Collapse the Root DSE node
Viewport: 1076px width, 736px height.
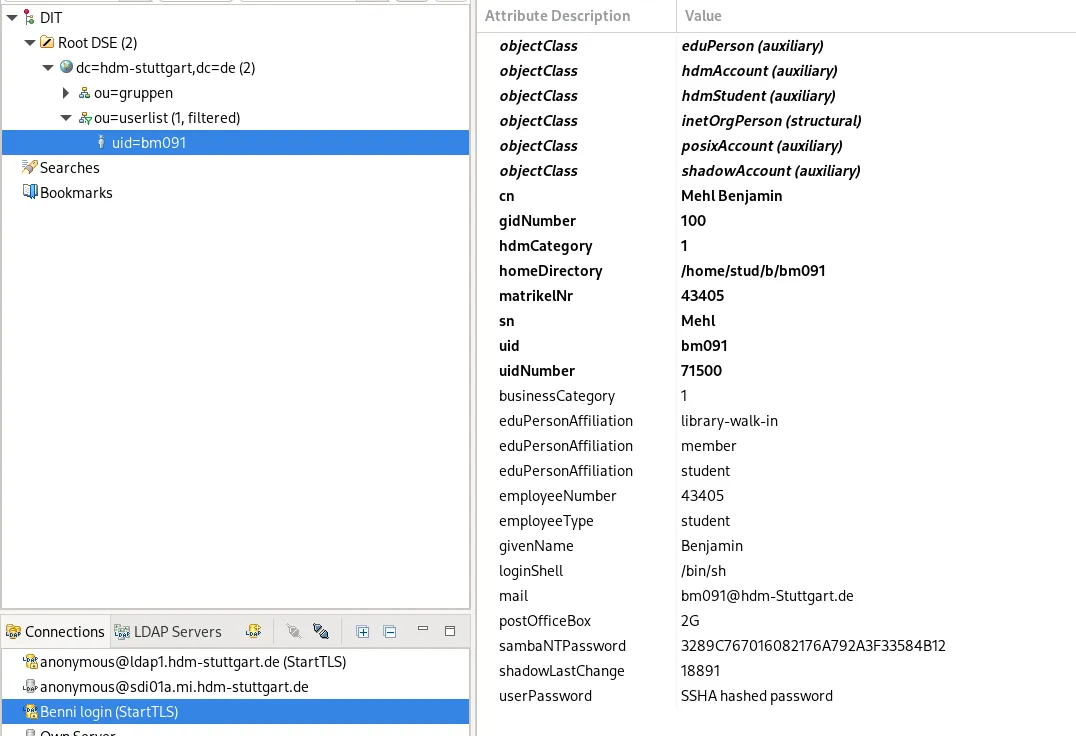click(x=29, y=42)
